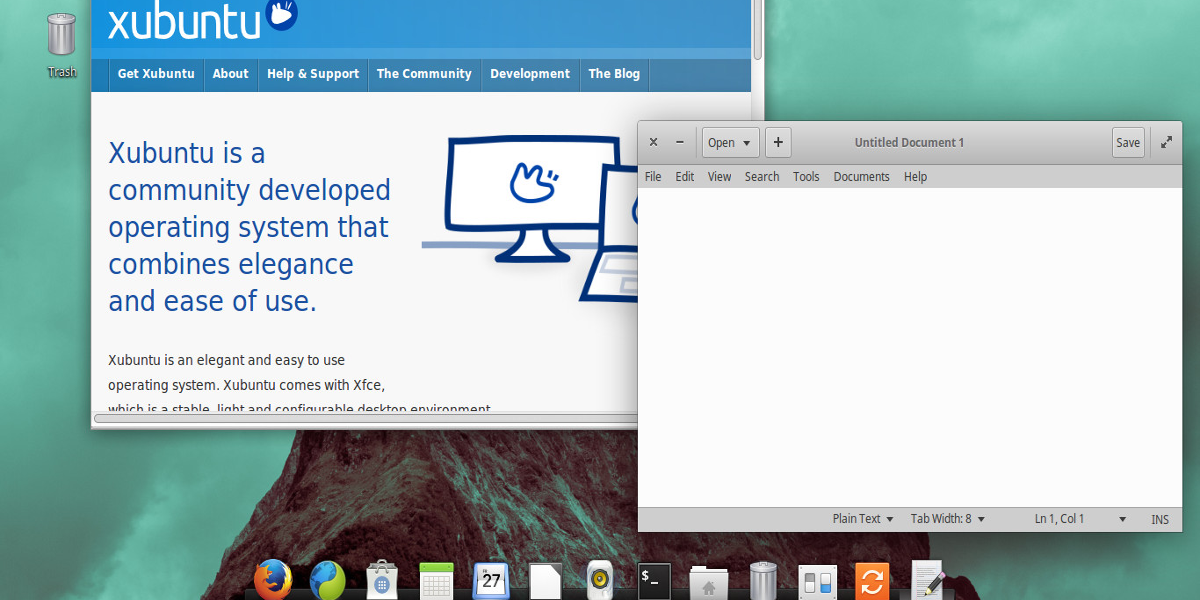Click the Xubuntu community developed headline text

249,227
